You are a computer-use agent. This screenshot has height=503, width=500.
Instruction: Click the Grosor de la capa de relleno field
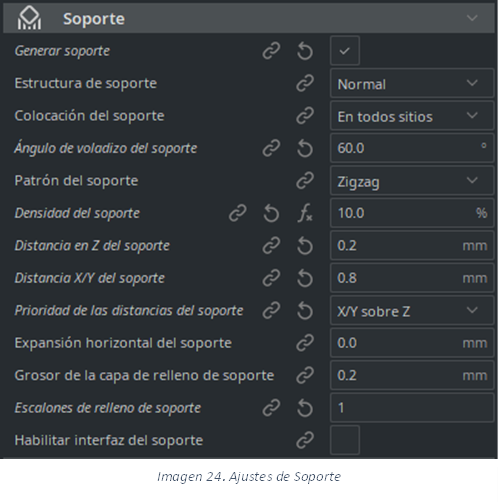[x=412, y=375]
